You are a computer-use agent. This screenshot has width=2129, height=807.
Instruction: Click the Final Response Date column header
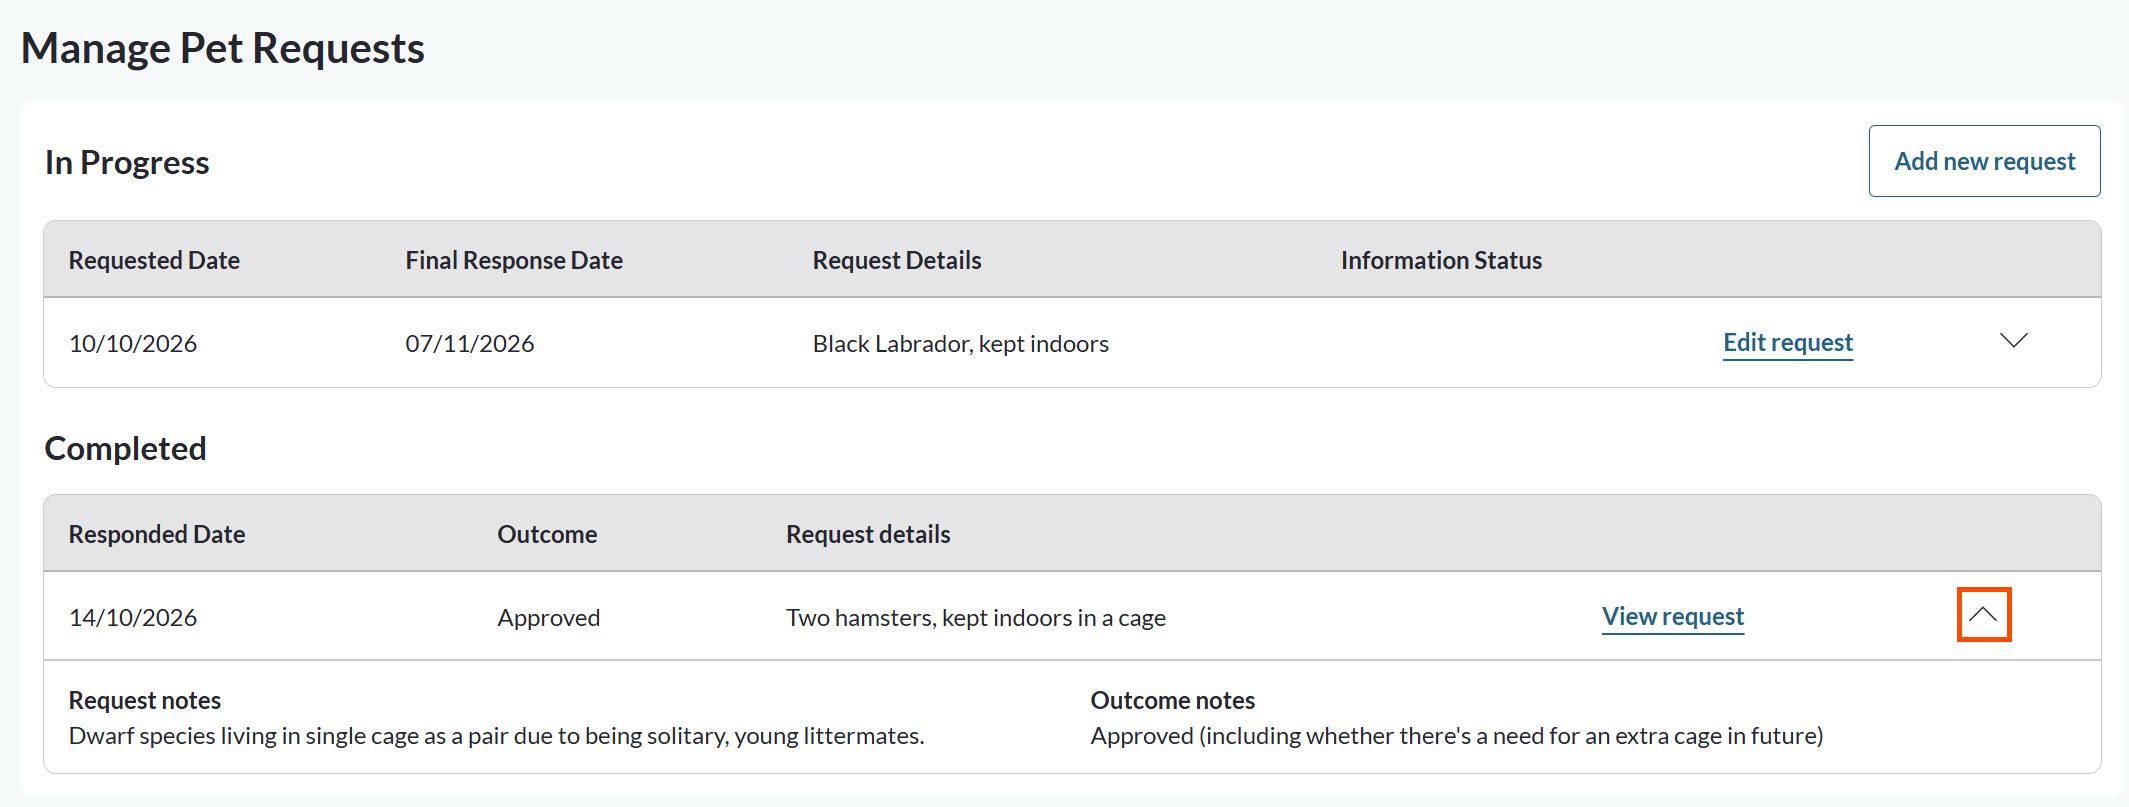[514, 260]
